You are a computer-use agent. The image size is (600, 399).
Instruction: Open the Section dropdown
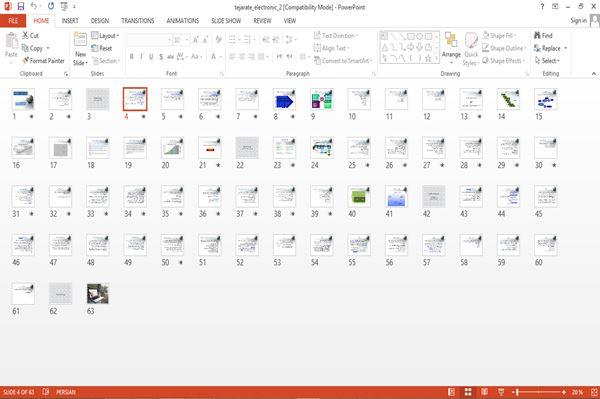106,60
